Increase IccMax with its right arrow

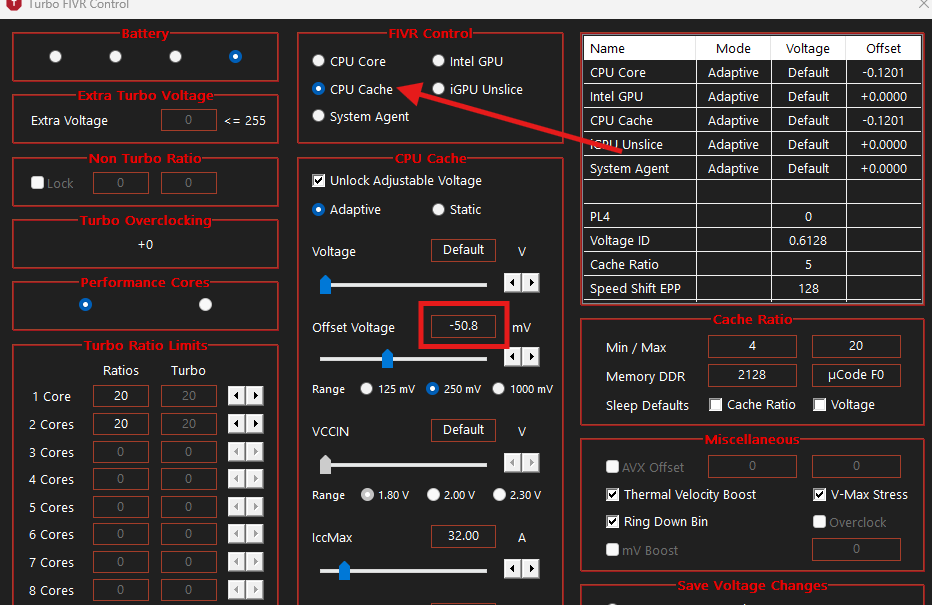(x=531, y=569)
